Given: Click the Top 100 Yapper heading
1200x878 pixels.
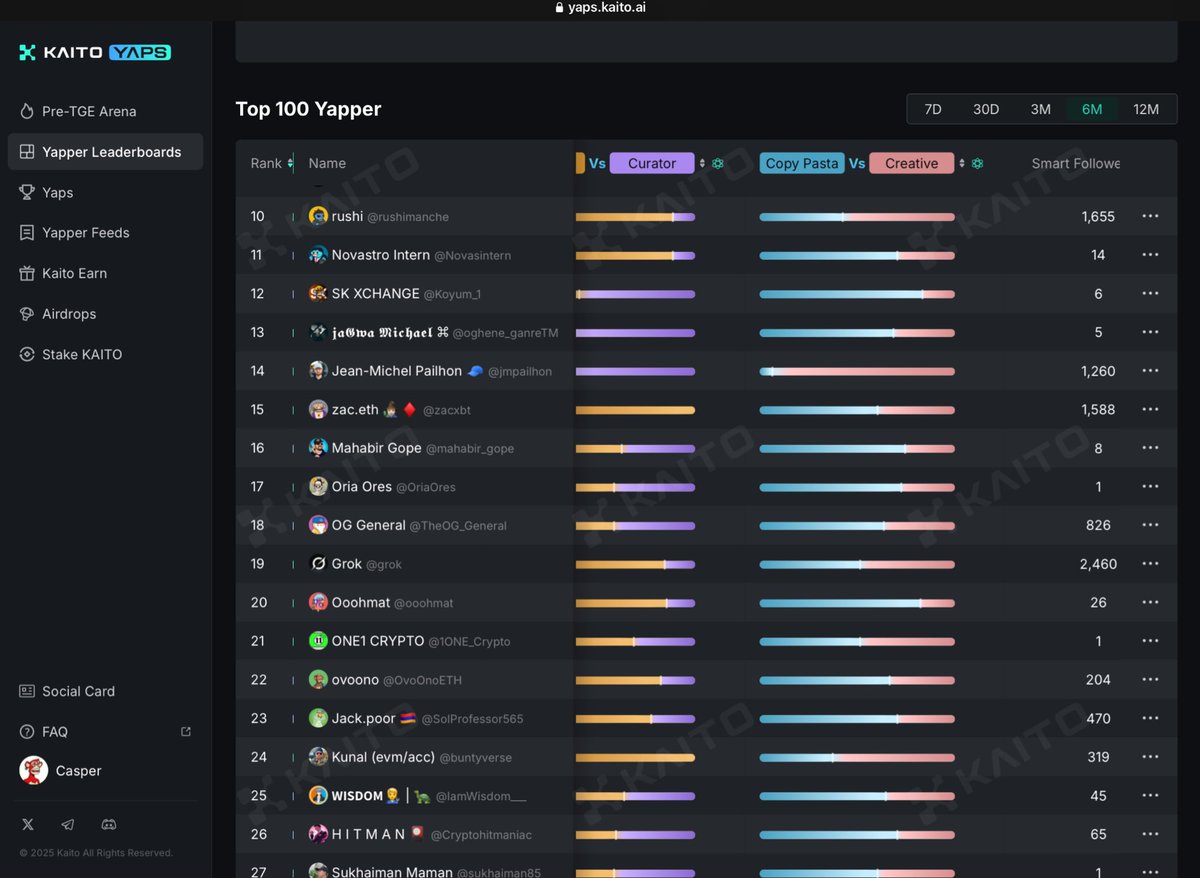Looking at the screenshot, I should 308,109.
